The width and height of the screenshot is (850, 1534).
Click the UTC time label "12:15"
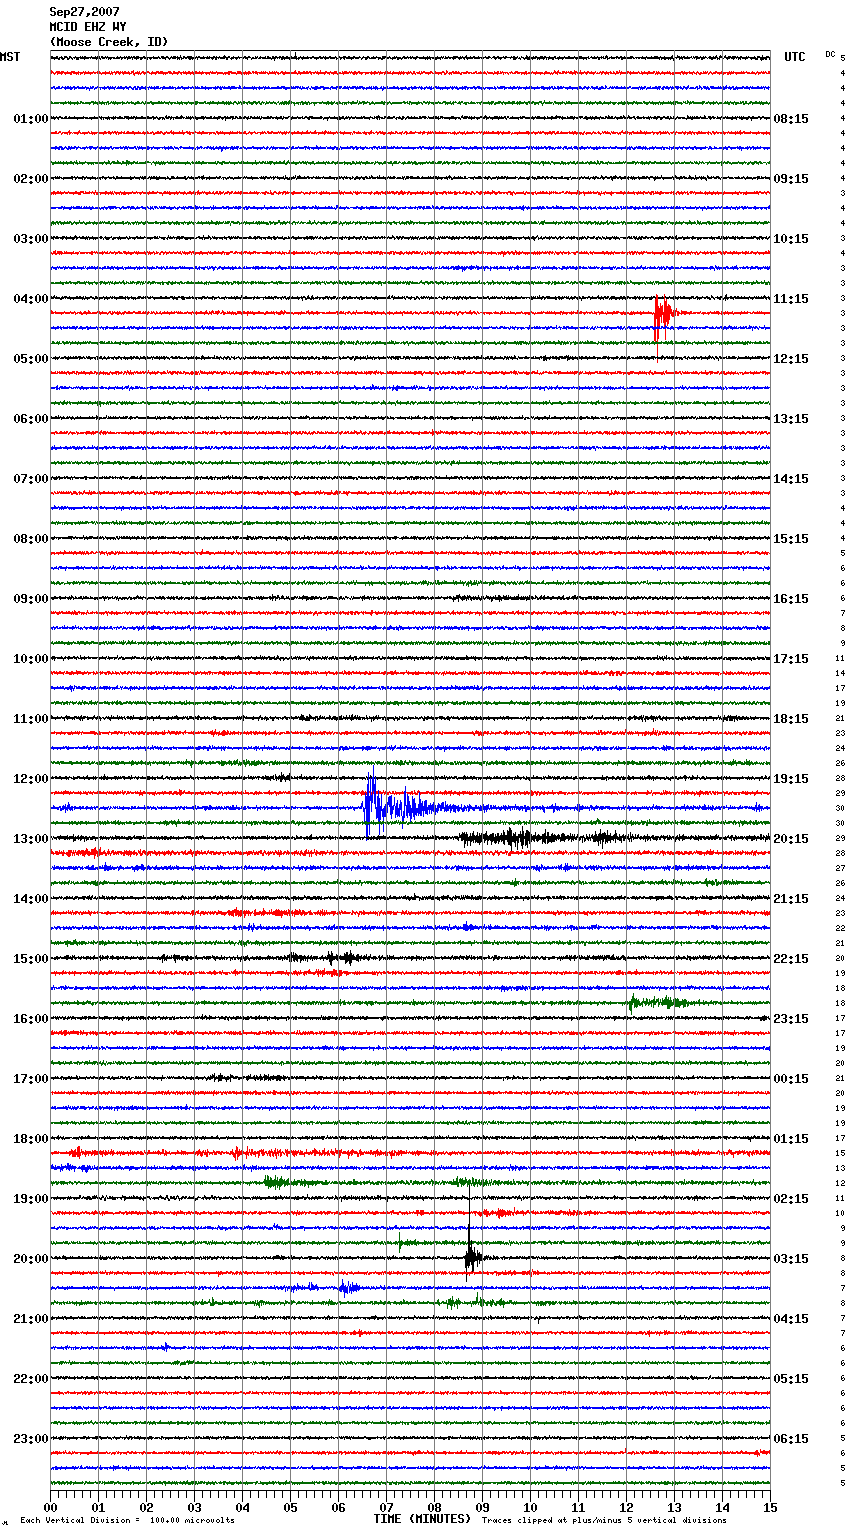click(791, 359)
